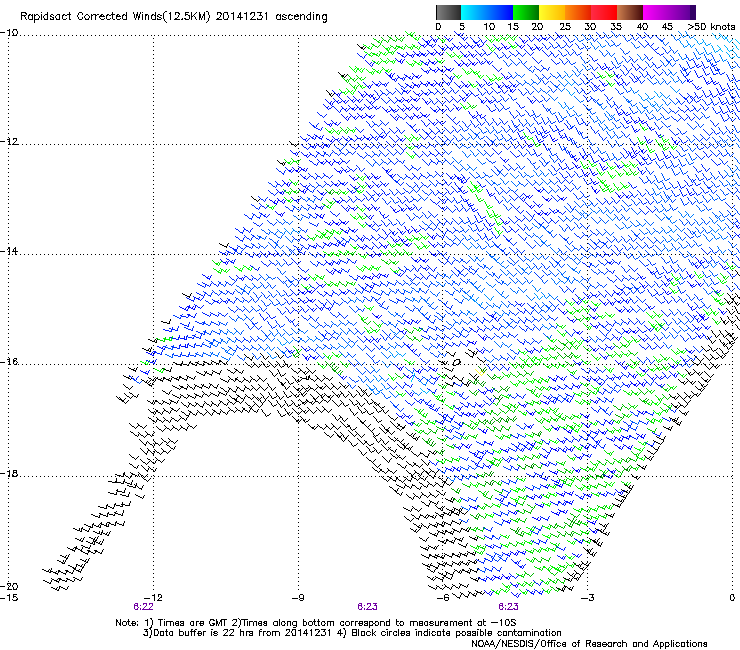Viewport: 740px width, 650px height.
Task: Click the '-10' latitude axis label
Action: coord(9,33)
